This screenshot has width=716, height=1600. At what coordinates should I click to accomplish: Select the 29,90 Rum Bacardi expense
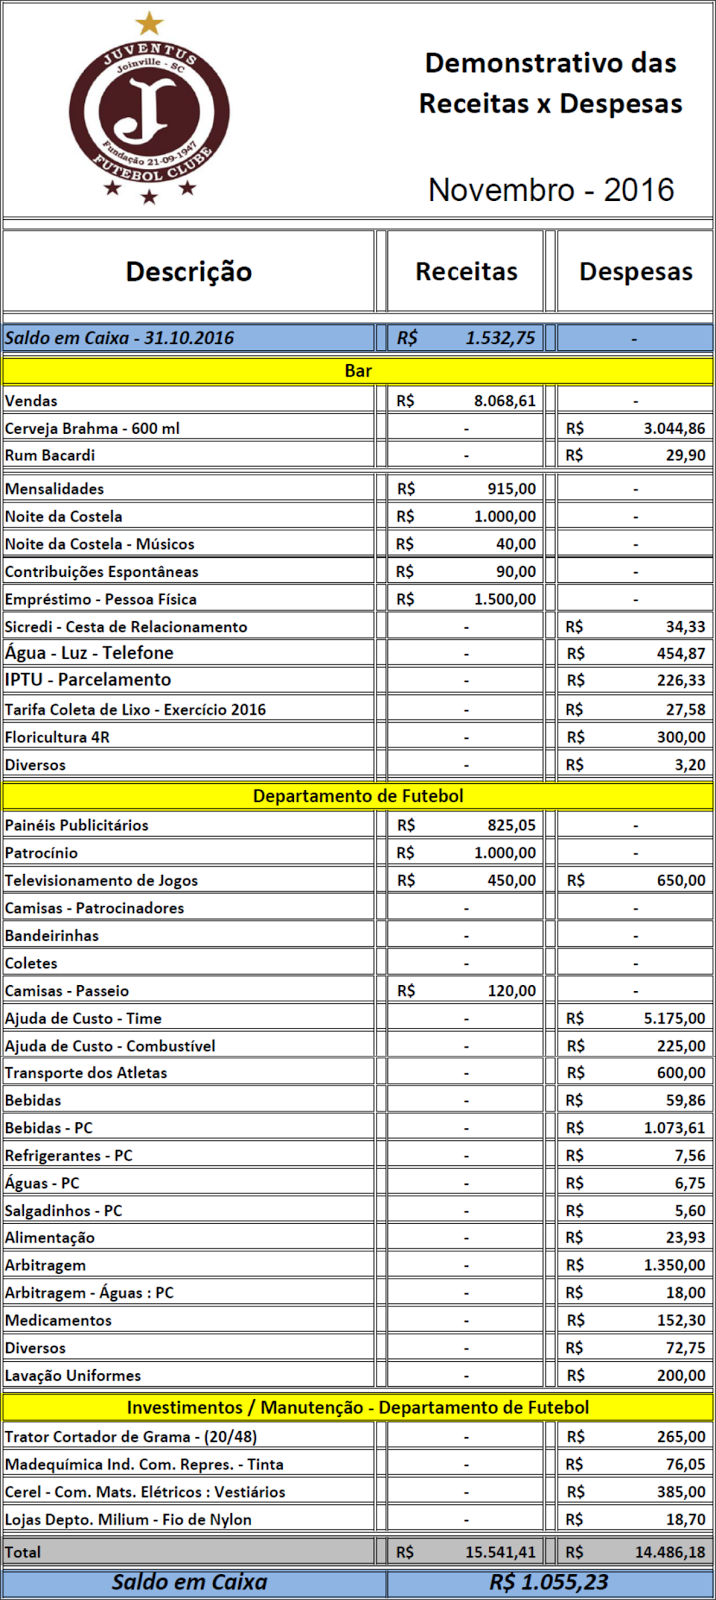point(635,455)
